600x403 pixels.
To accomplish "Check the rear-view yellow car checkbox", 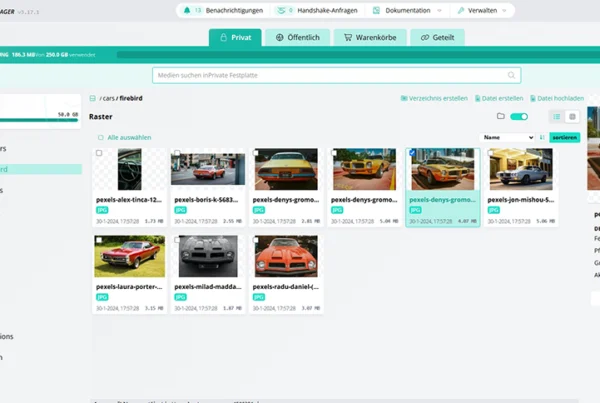I will coord(256,153).
